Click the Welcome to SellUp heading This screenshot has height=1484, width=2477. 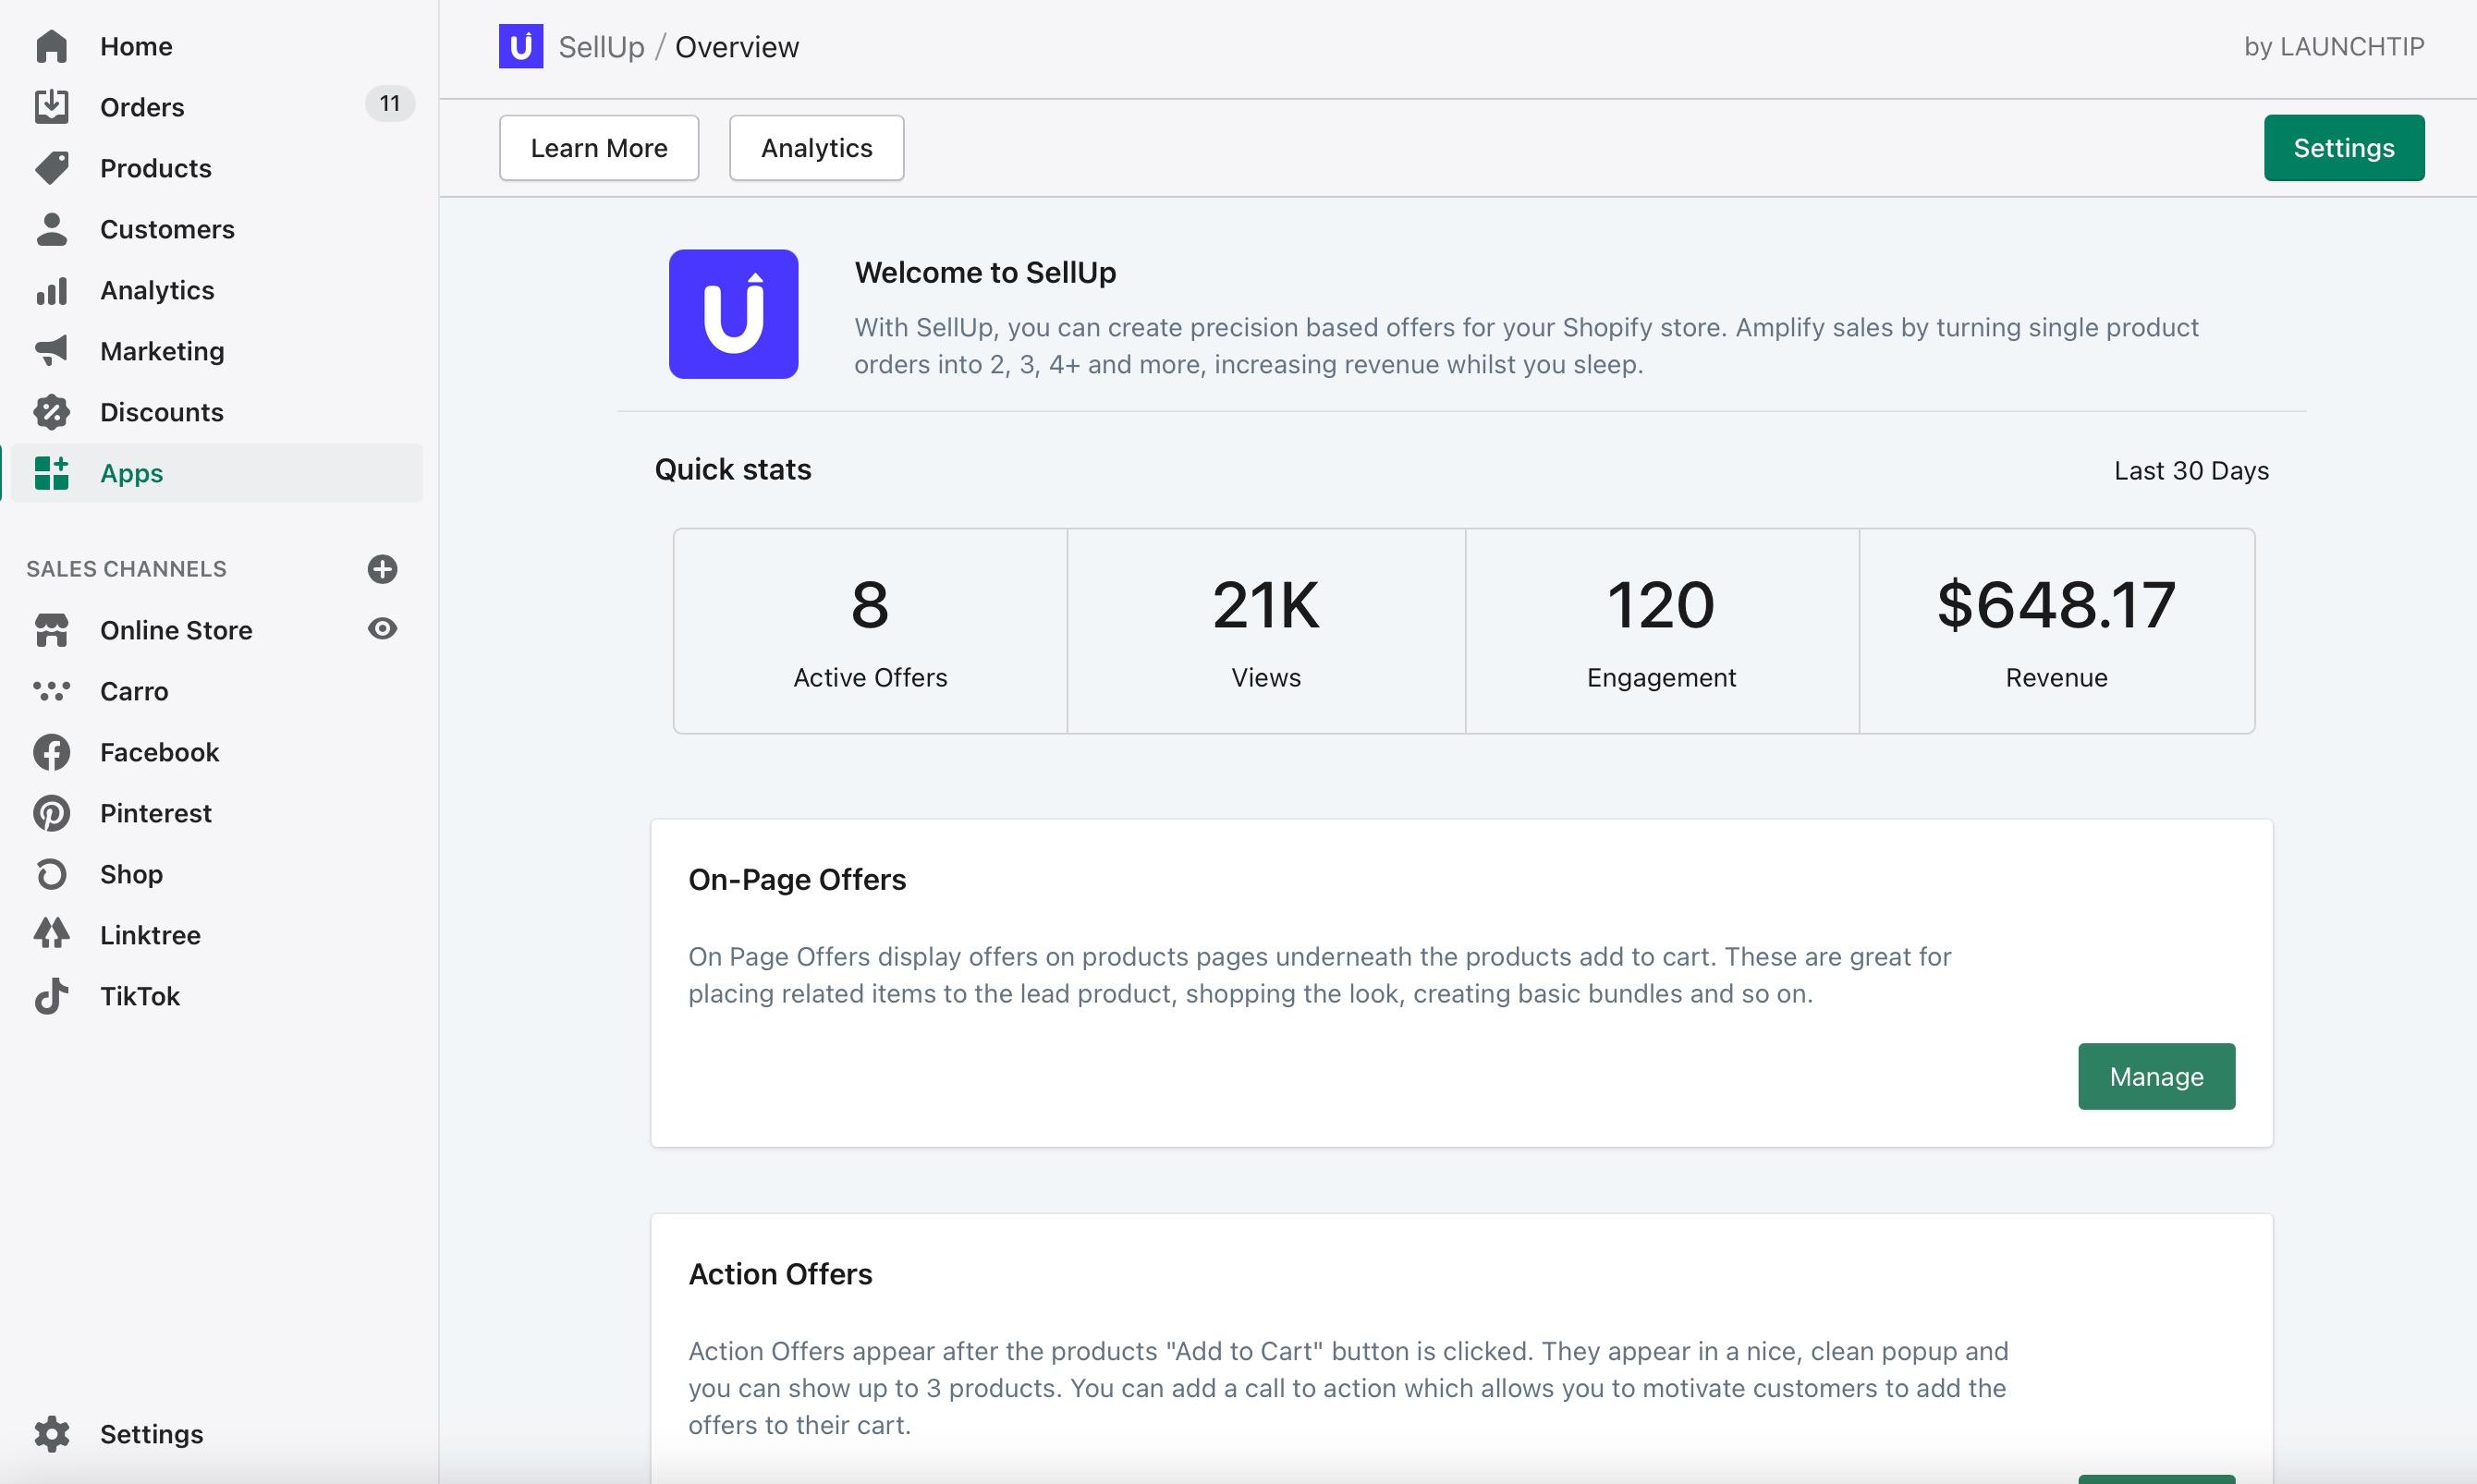[985, 272]
